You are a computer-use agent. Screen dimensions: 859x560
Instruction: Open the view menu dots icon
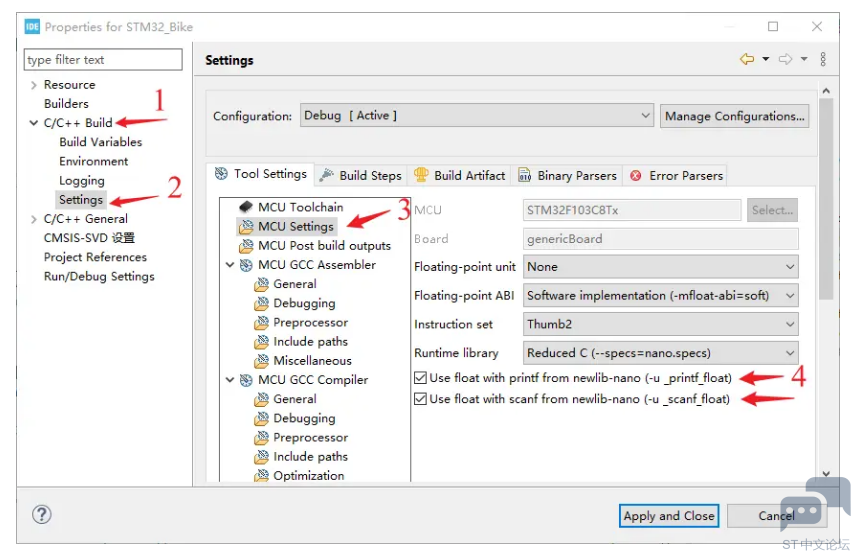(823, 59)
